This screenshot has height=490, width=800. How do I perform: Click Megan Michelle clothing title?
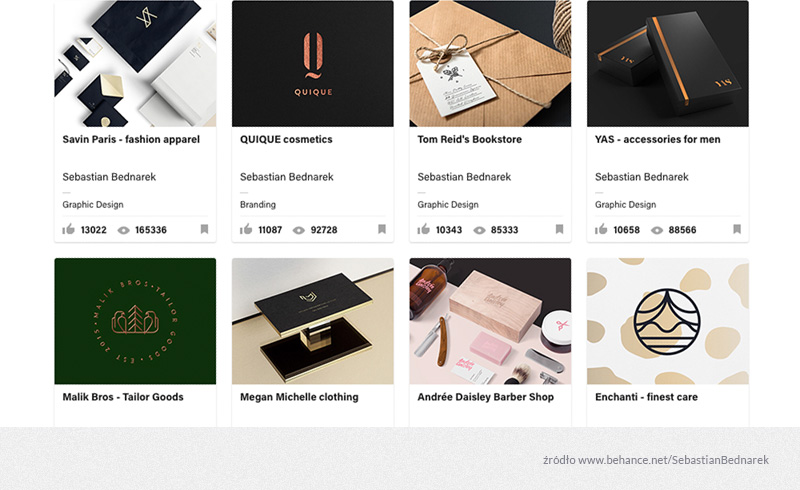coord(299,397)
